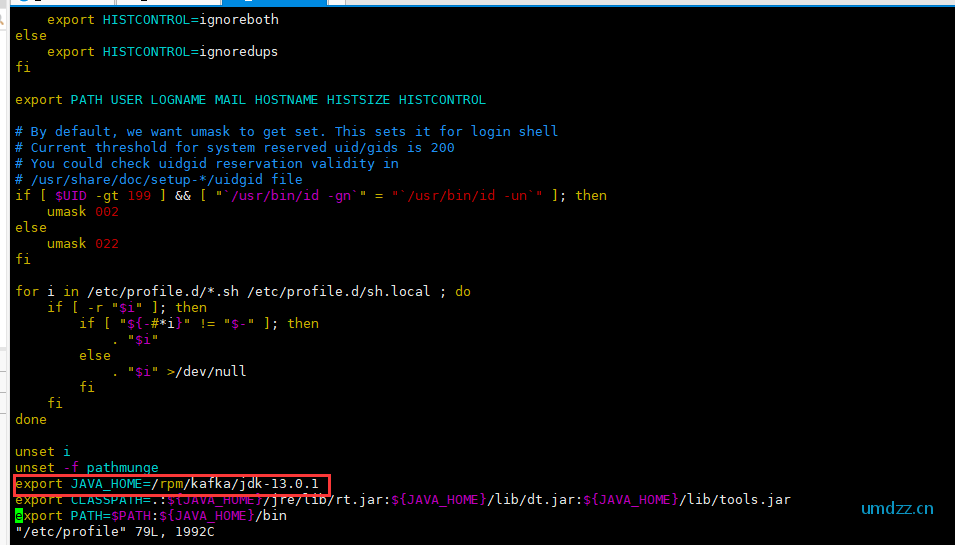The width and height of the screenshot is (955, 545).
Task: Click the "# /usr/share/doc/setup-*/uidgid file" comment
Action: (x=159, y=180)
